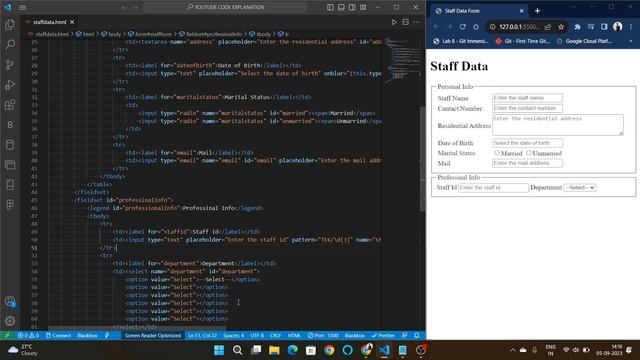Open the VS Code hamburger menu
This screenshot has height=360, width=640.
click(x=22, y=7)
